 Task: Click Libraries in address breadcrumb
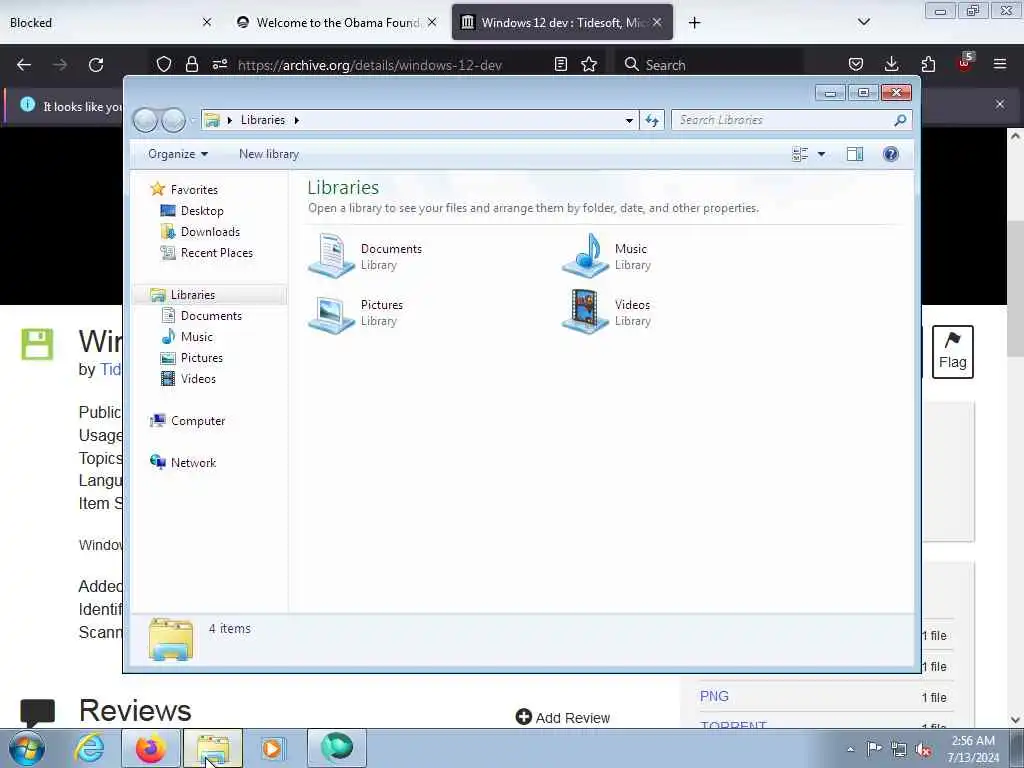[263, 120]
